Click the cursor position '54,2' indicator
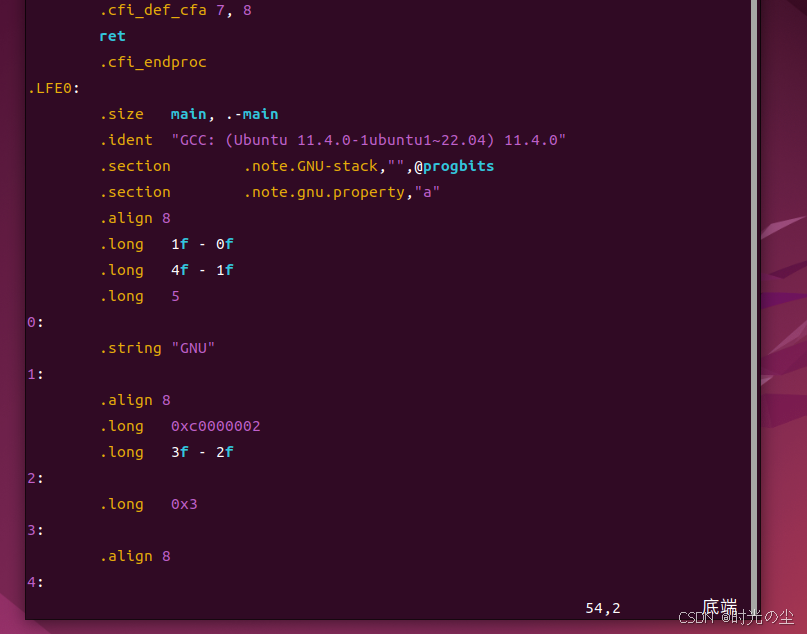The height and width of the screenshot is (634, 807). (603, 608)
